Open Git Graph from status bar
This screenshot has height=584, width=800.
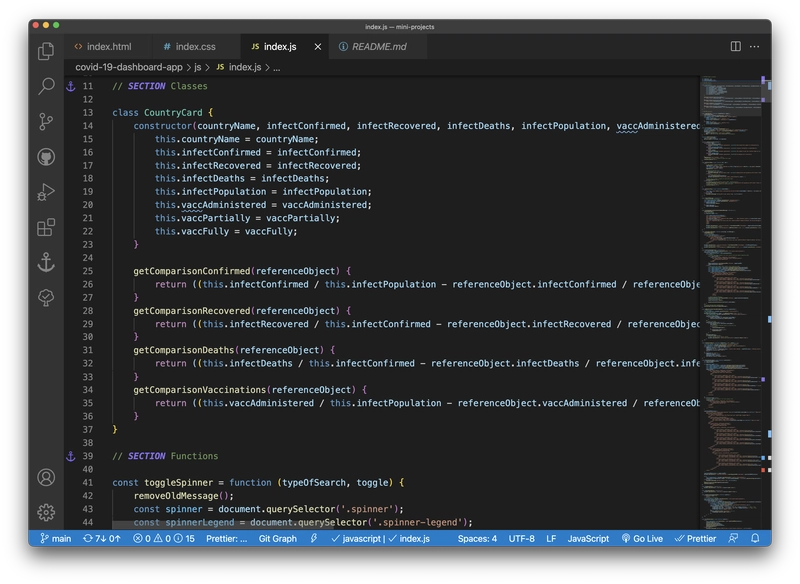(278, 539)
